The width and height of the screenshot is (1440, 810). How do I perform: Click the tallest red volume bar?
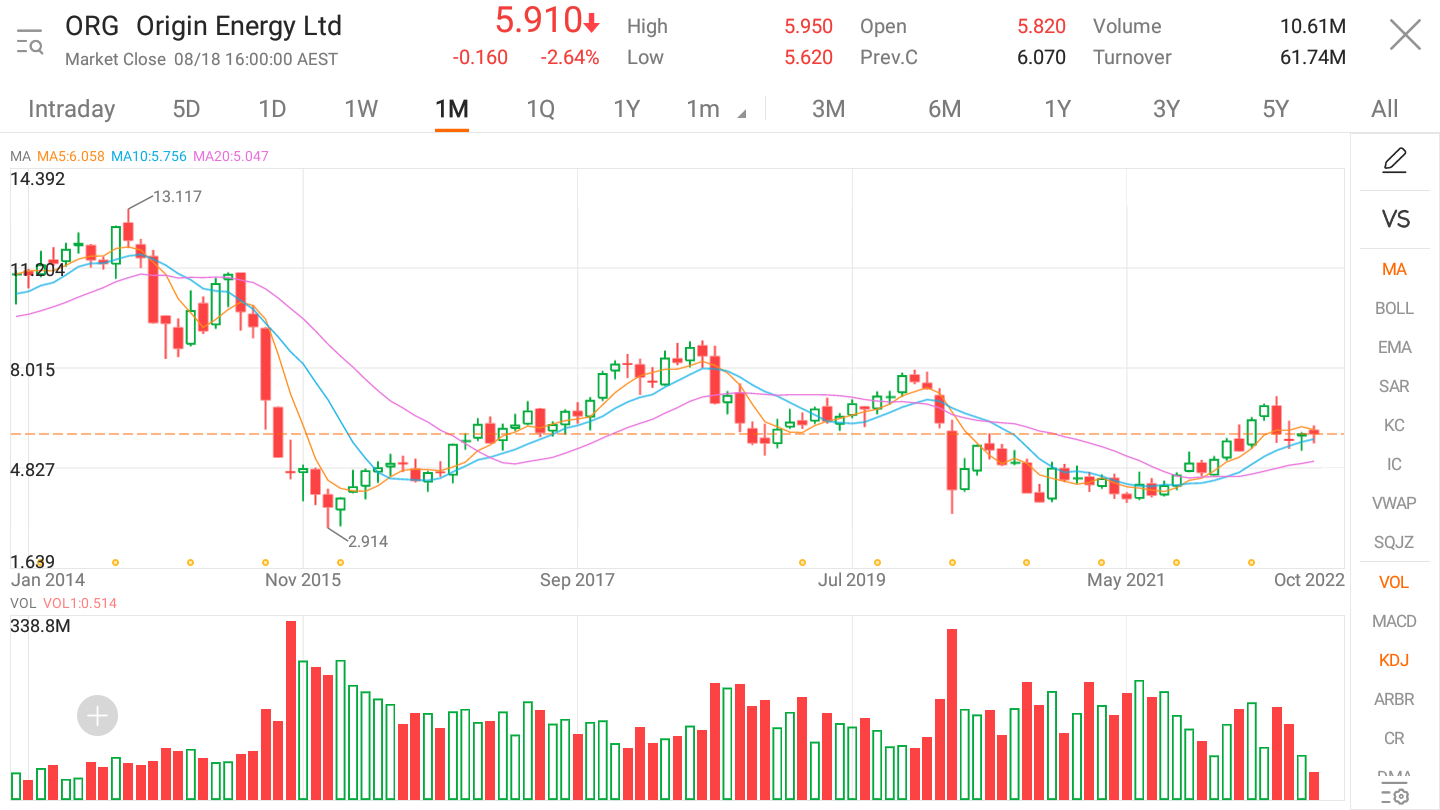[x=291, y=710]
